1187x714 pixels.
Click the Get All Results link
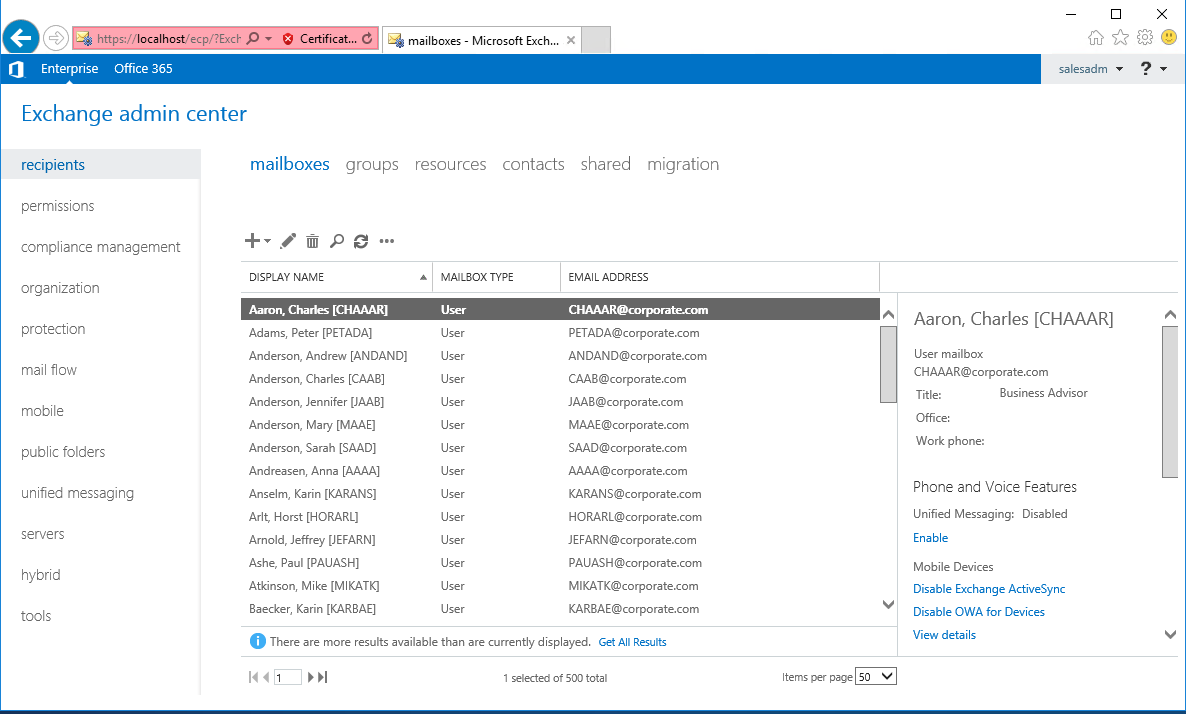632,642
